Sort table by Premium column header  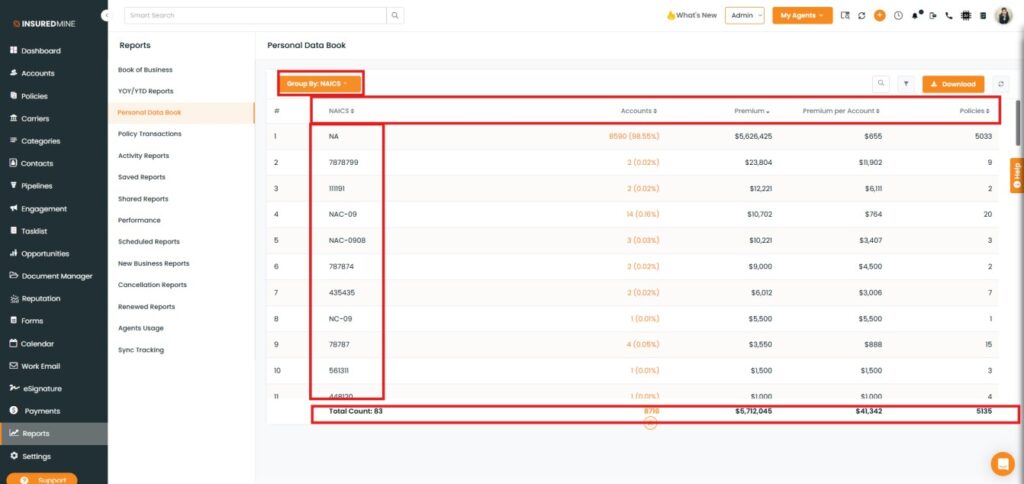click(750, 111)
